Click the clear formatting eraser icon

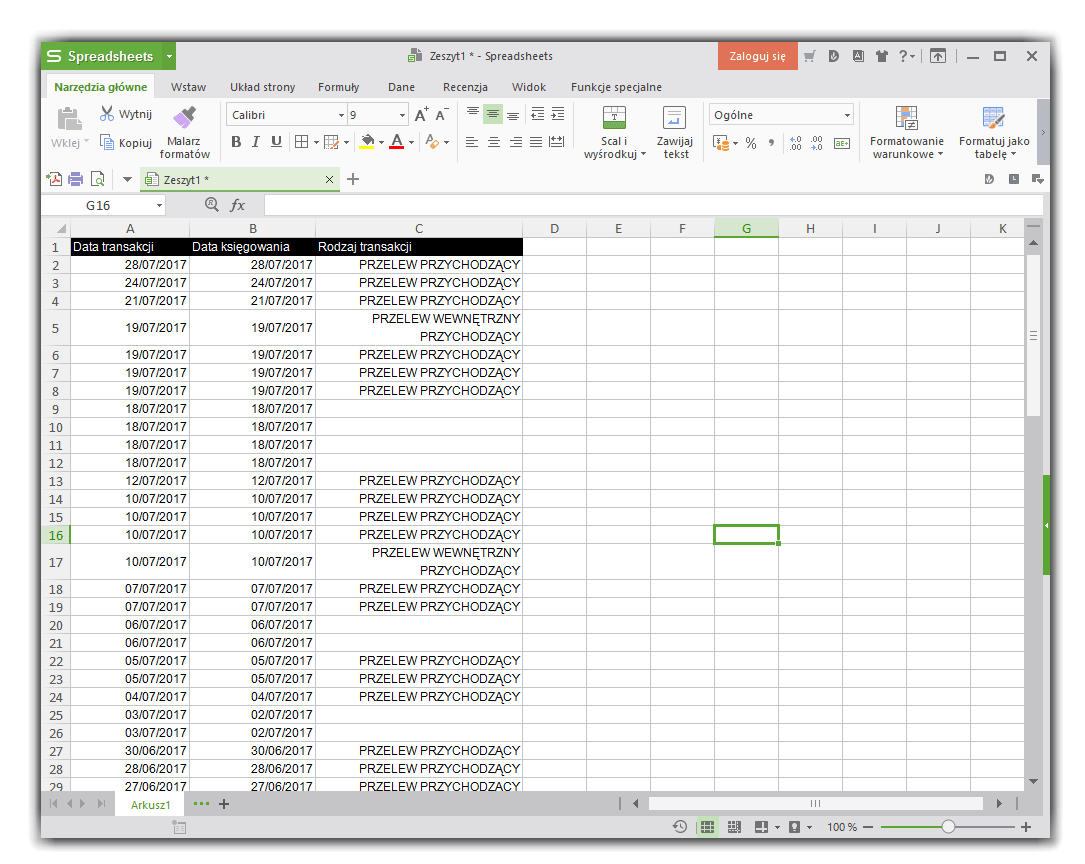click(432, 142)
